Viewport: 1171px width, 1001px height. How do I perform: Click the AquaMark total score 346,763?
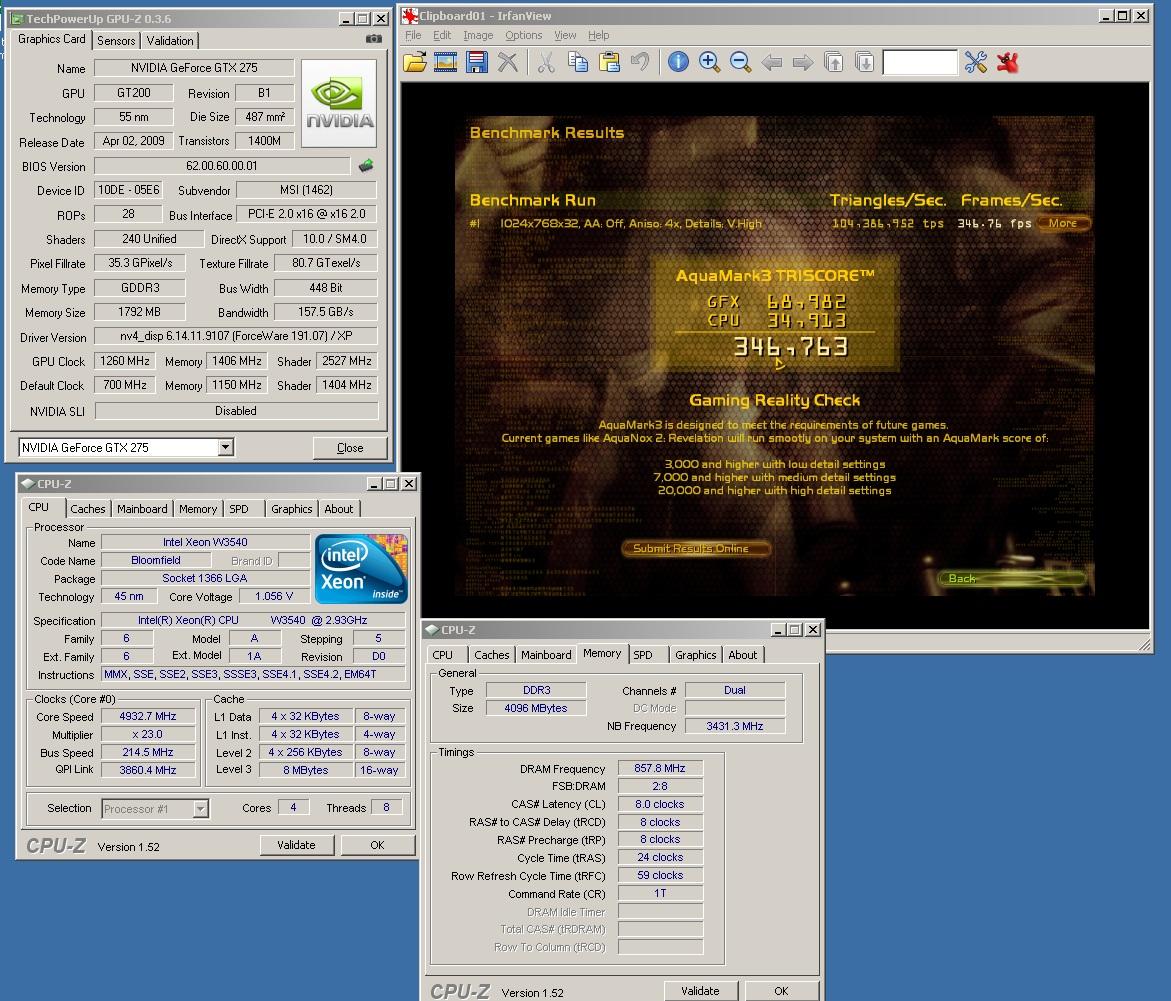(x=791, y=347)
